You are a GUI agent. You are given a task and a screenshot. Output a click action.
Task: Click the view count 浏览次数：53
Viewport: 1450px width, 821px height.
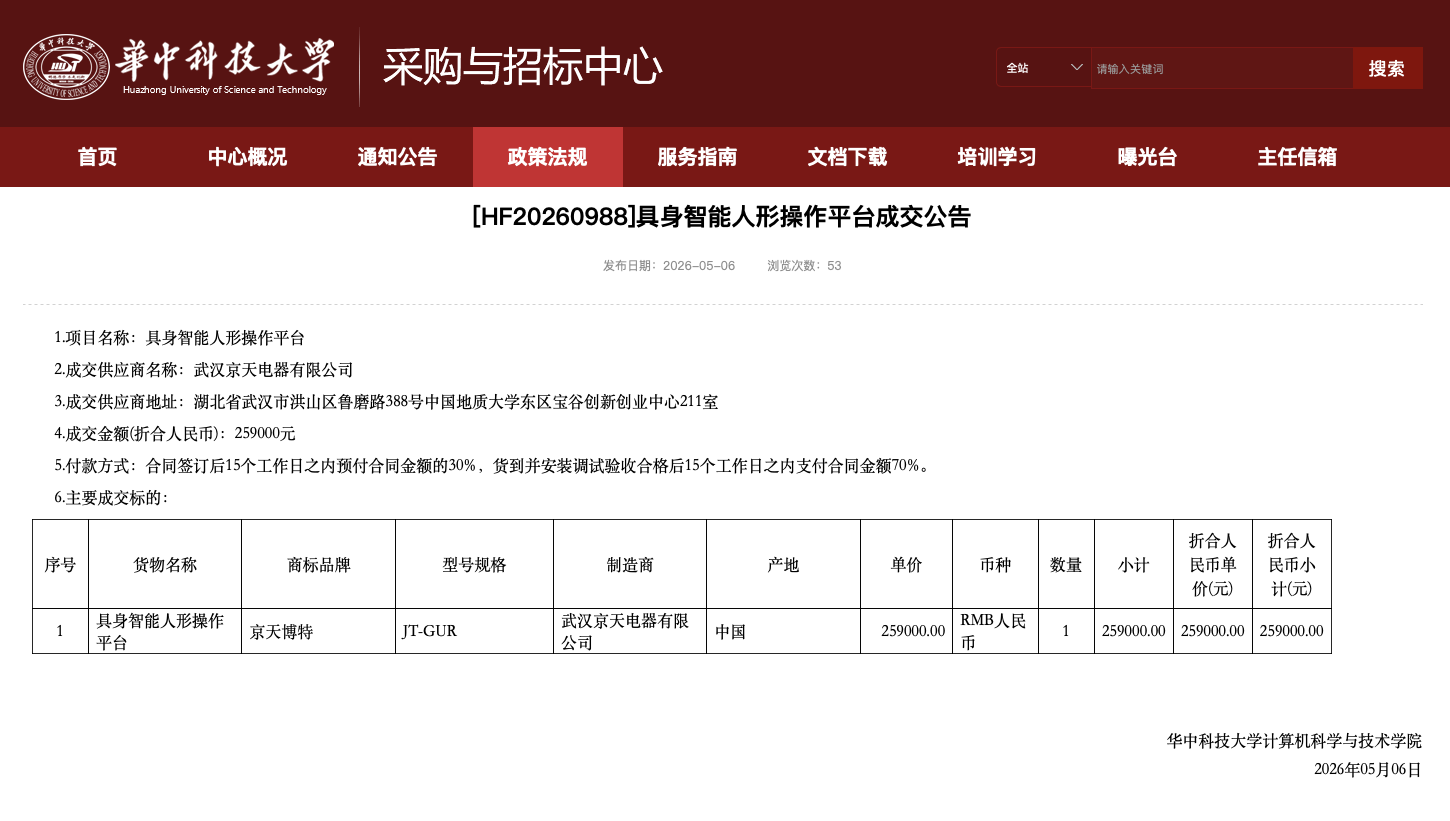[x=804, y=266]
